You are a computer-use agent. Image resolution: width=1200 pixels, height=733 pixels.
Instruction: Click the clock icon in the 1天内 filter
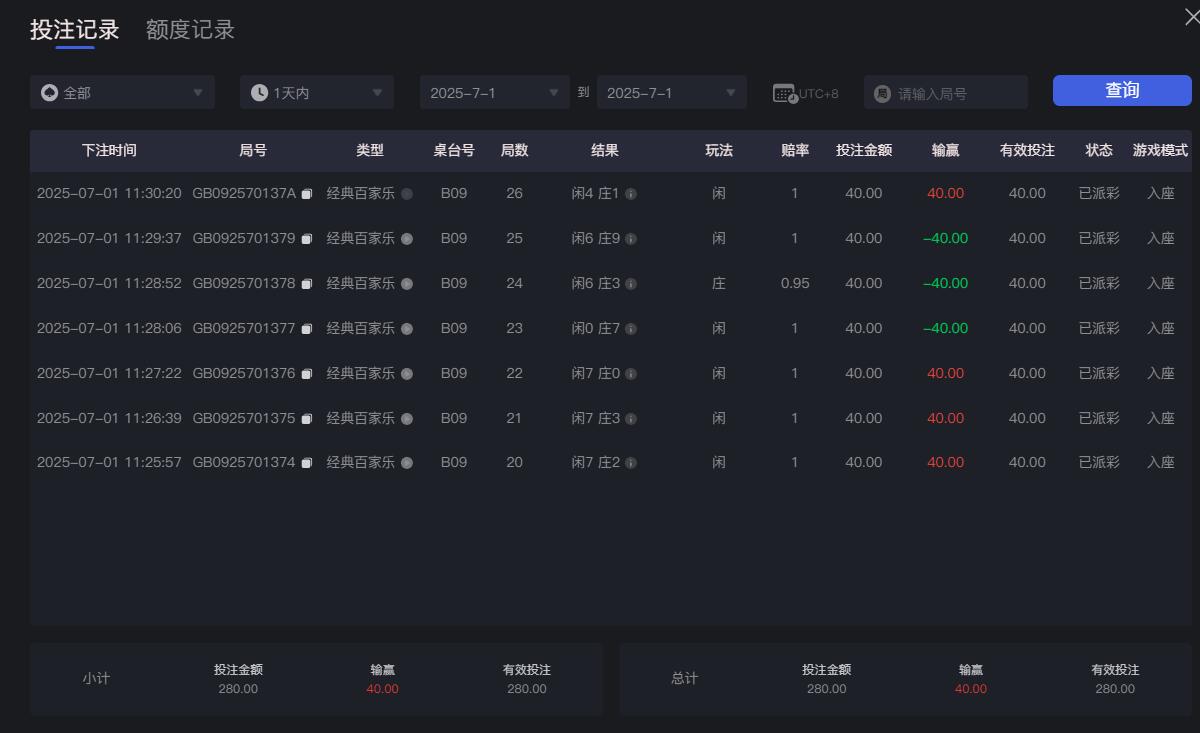pos(257,92)
